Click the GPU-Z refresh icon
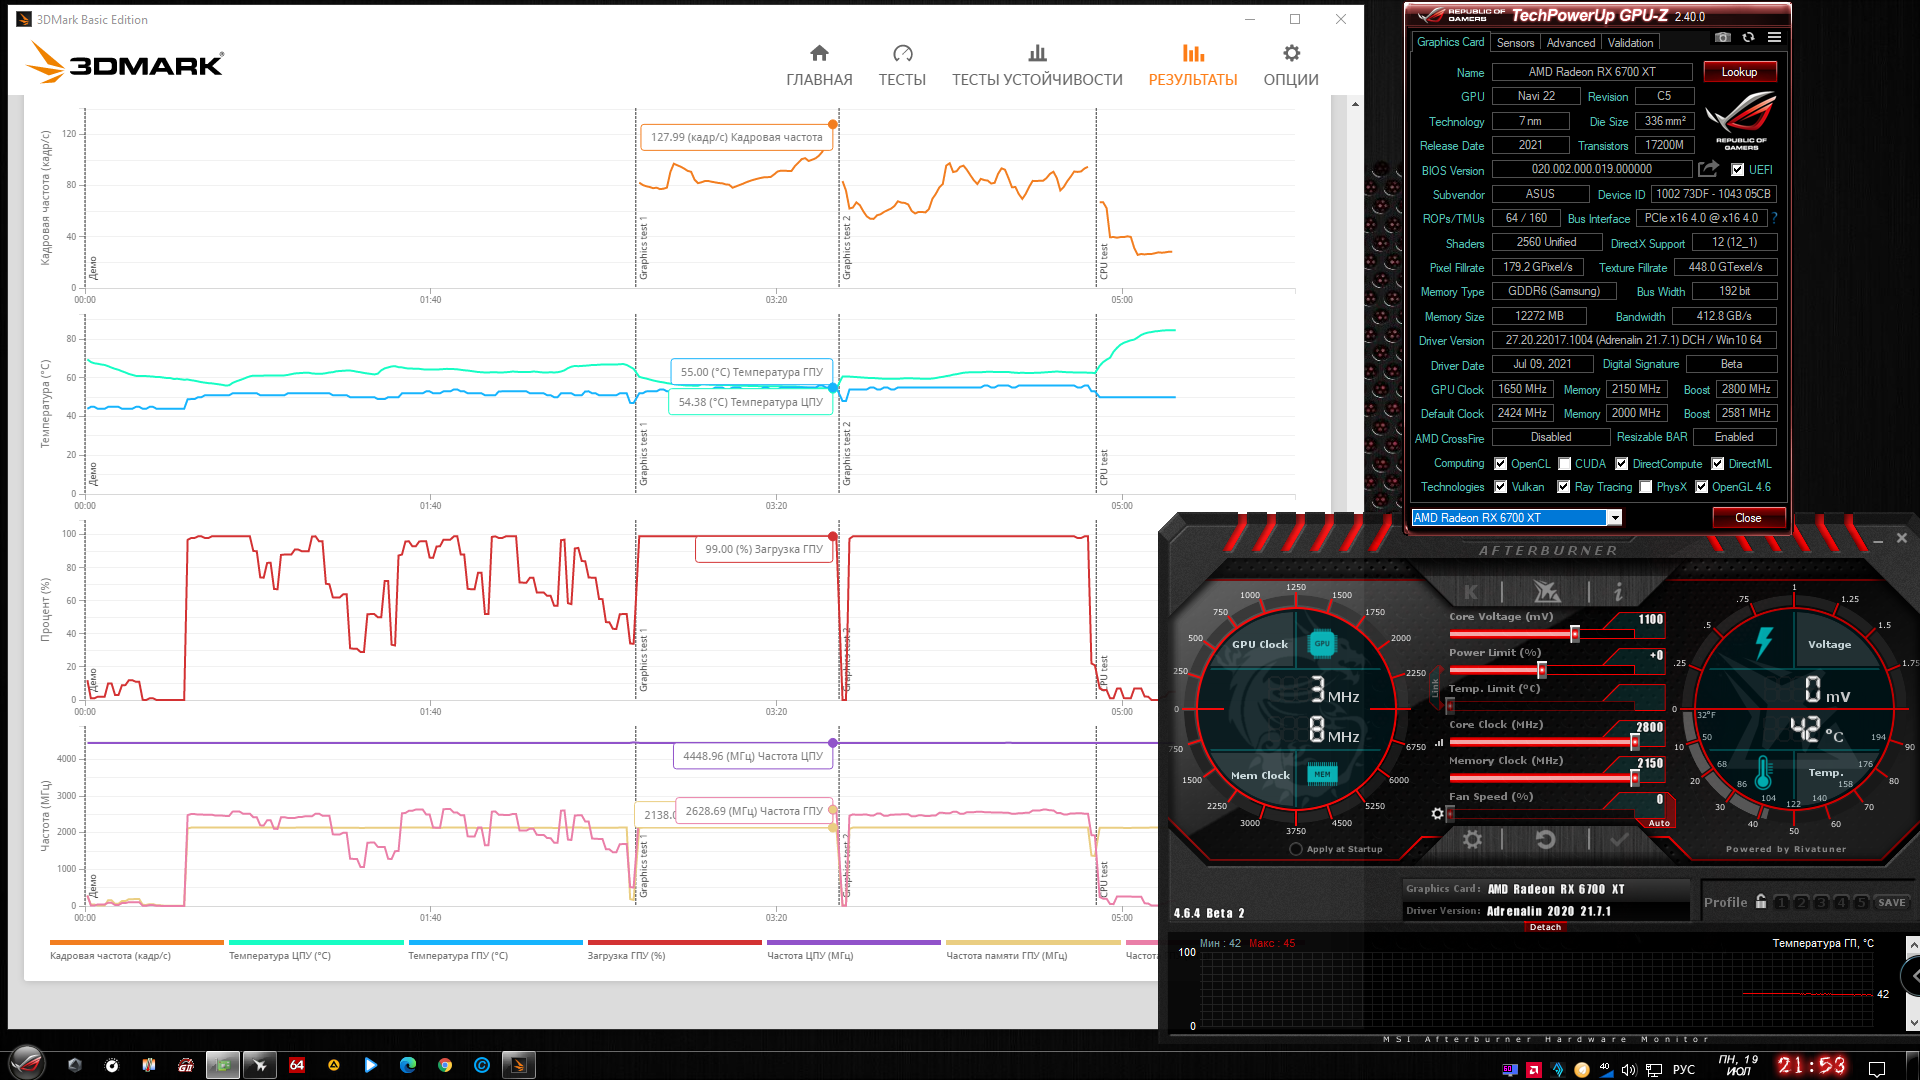Image resolution: width=1920 pixels, height=1080 pixels. (x=1748, y=37)
